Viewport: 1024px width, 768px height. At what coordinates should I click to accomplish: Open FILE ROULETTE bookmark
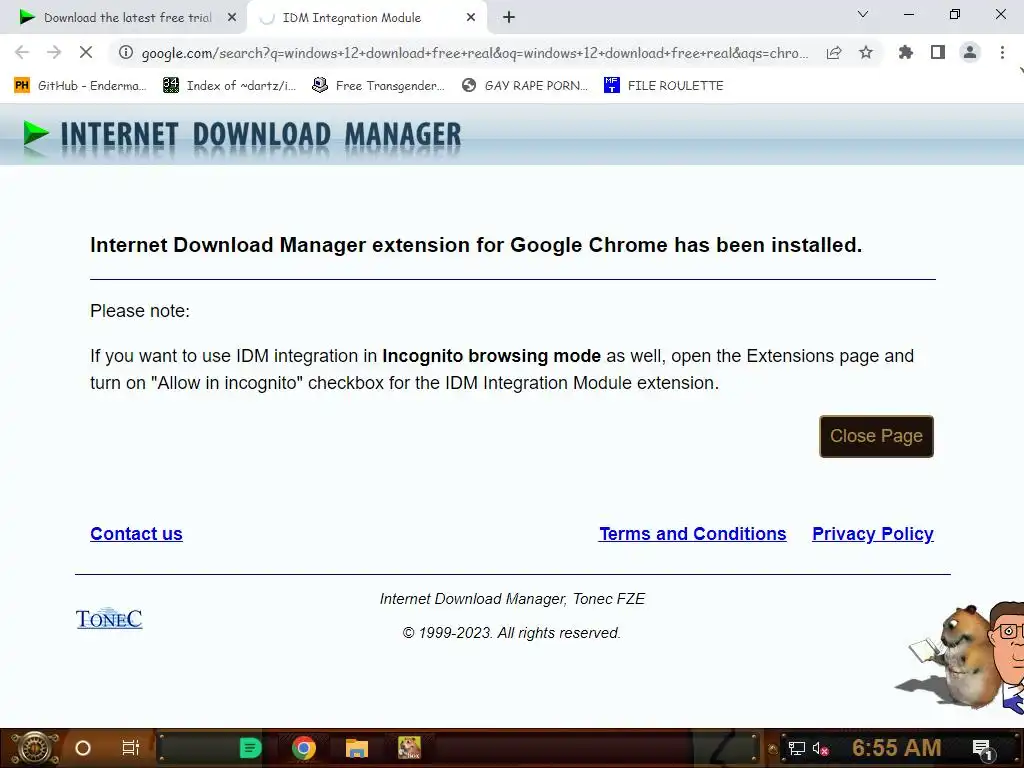click(664, 86)
